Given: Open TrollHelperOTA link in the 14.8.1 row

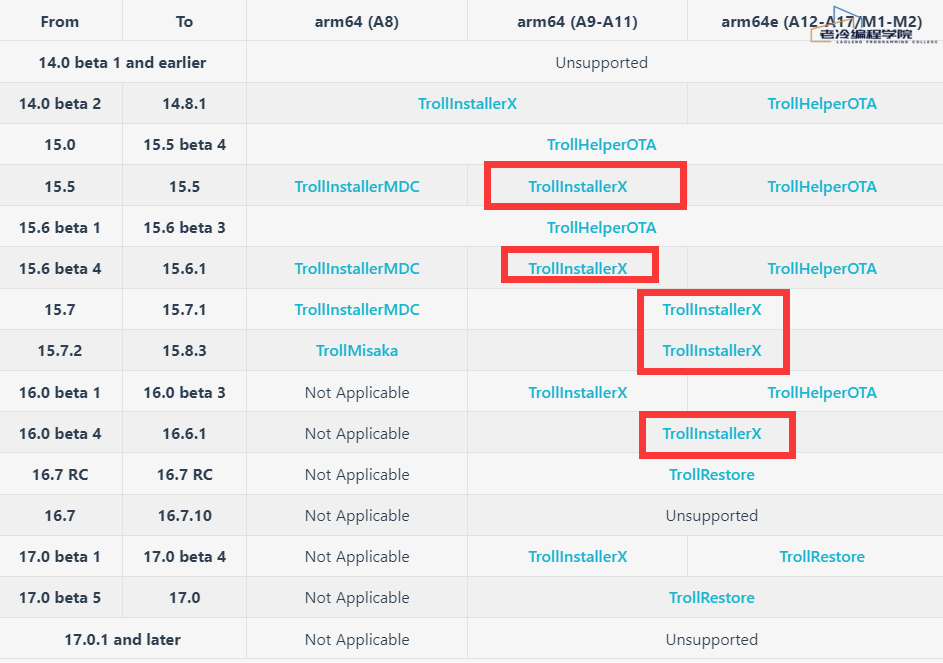Looking at the screenshot, I should 822,103.
